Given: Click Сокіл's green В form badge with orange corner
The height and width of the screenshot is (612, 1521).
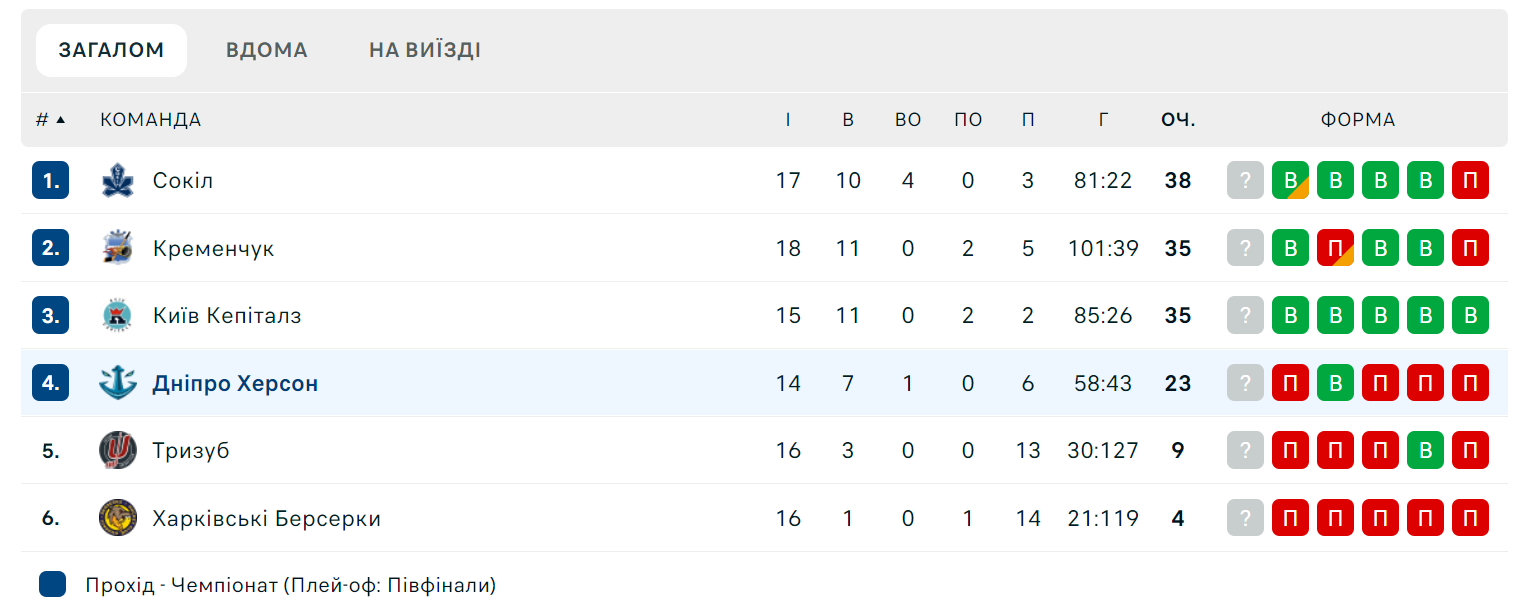Looking at the screenshot, I should (1290, 181).
